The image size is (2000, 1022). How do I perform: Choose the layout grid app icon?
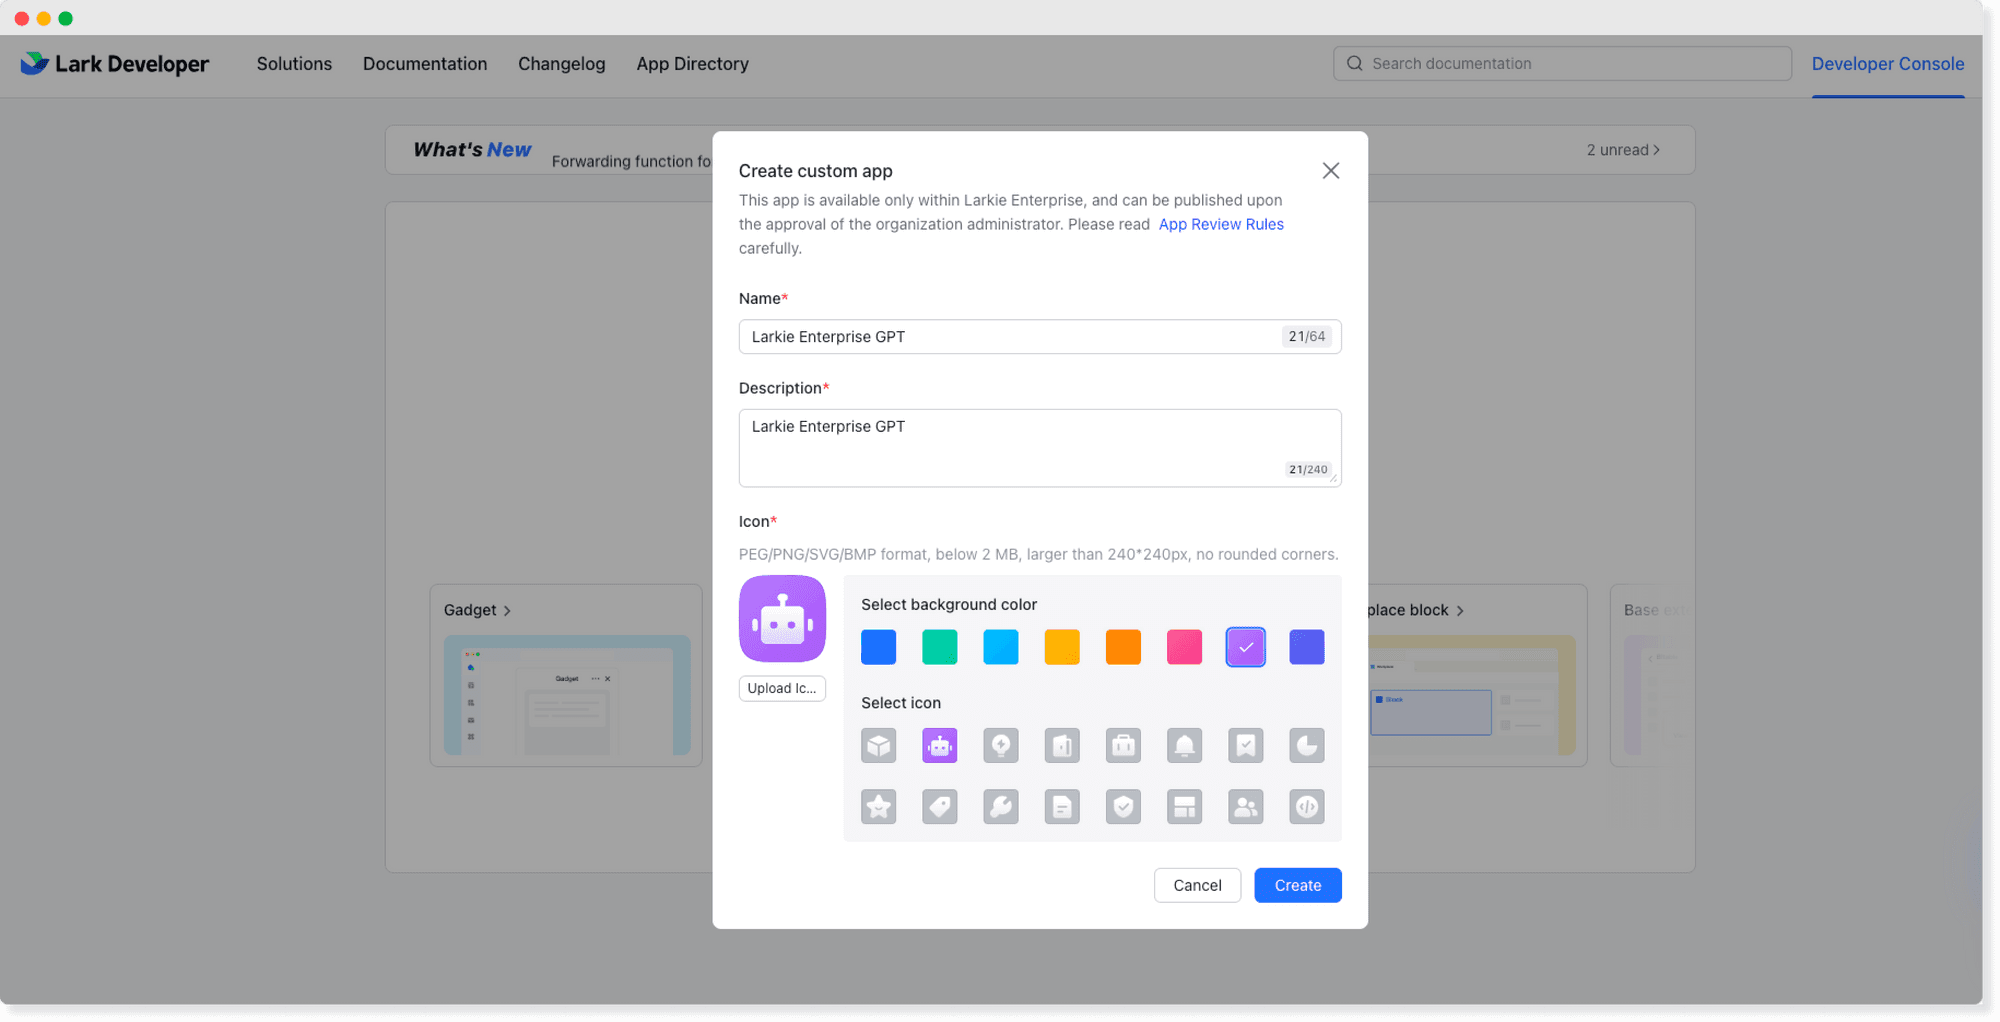click(1184, 807)
